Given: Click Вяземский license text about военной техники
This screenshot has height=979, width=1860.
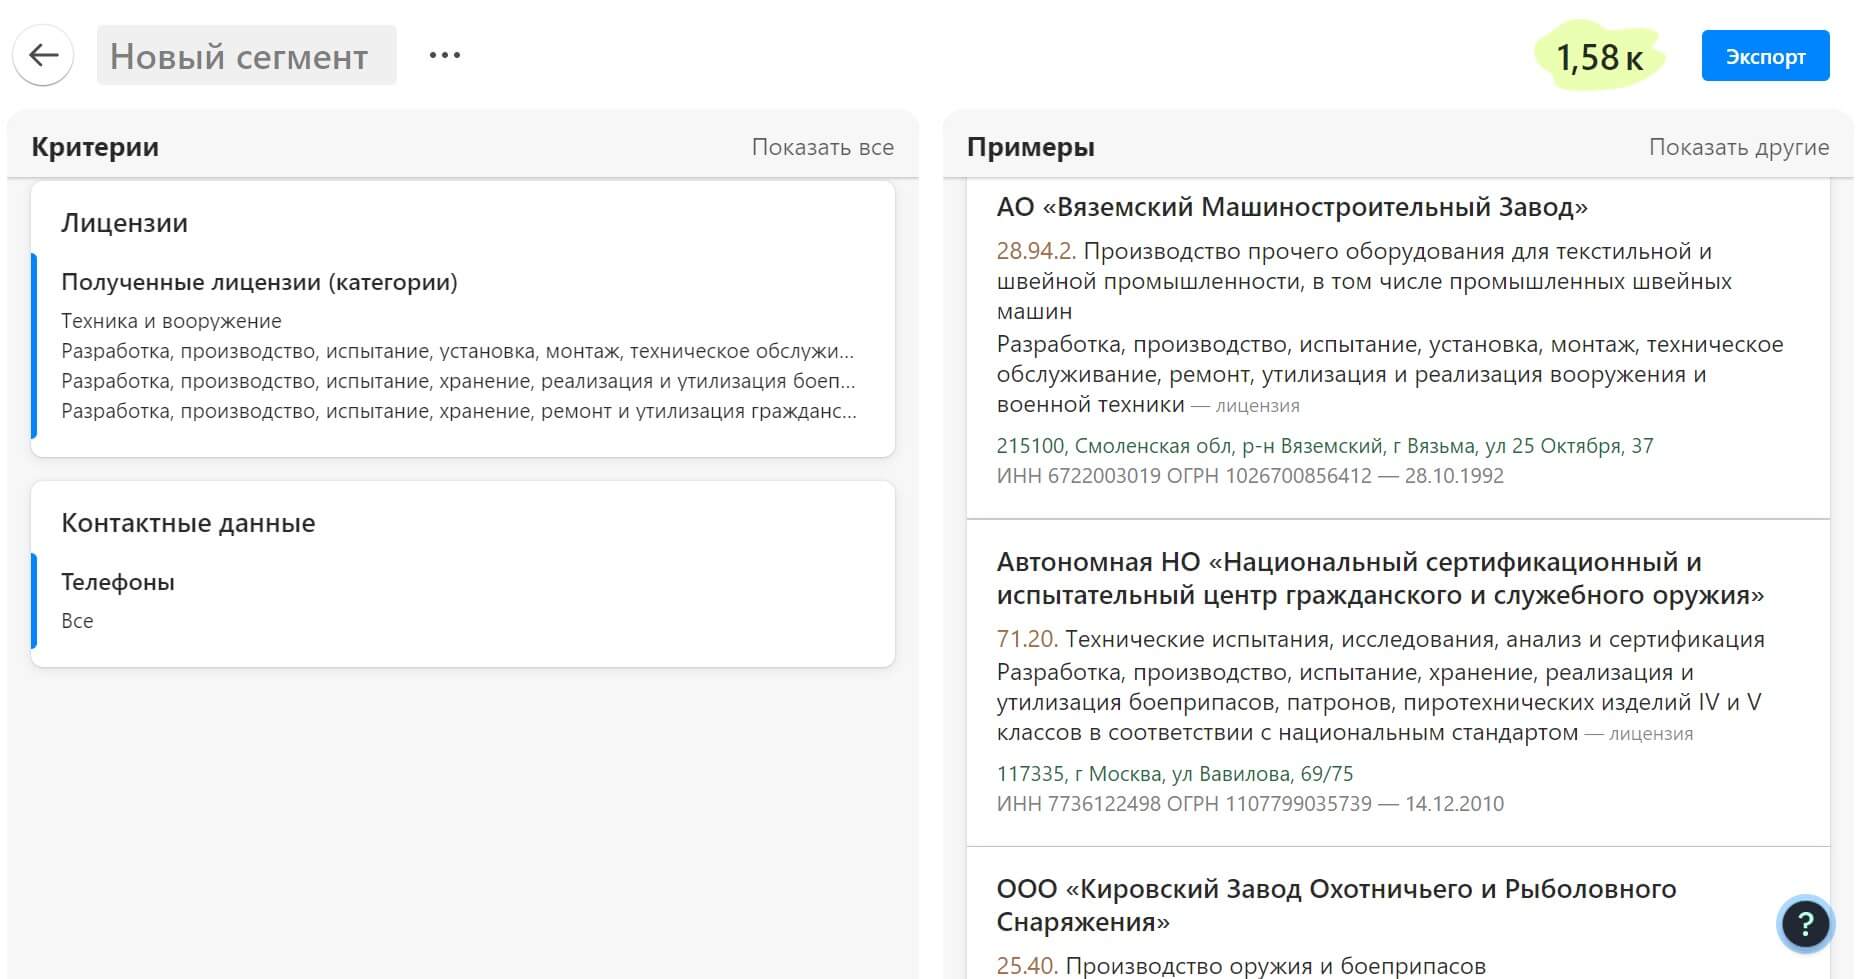Looking at the screenshot, I should point(1390,375).
